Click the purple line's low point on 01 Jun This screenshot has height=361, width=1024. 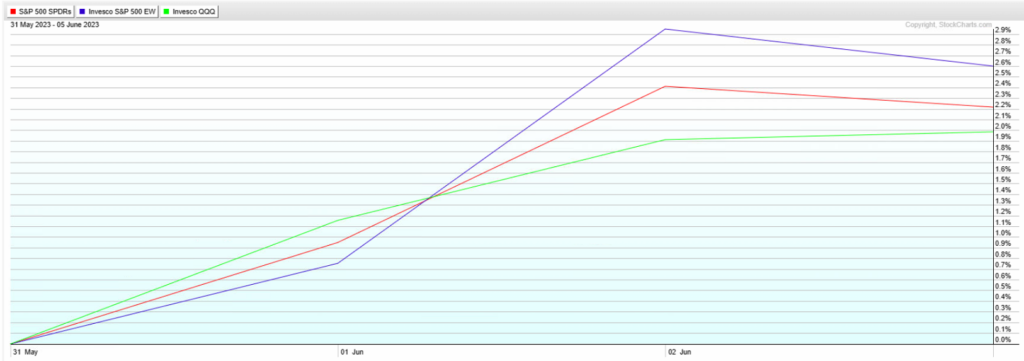[338, 263]
